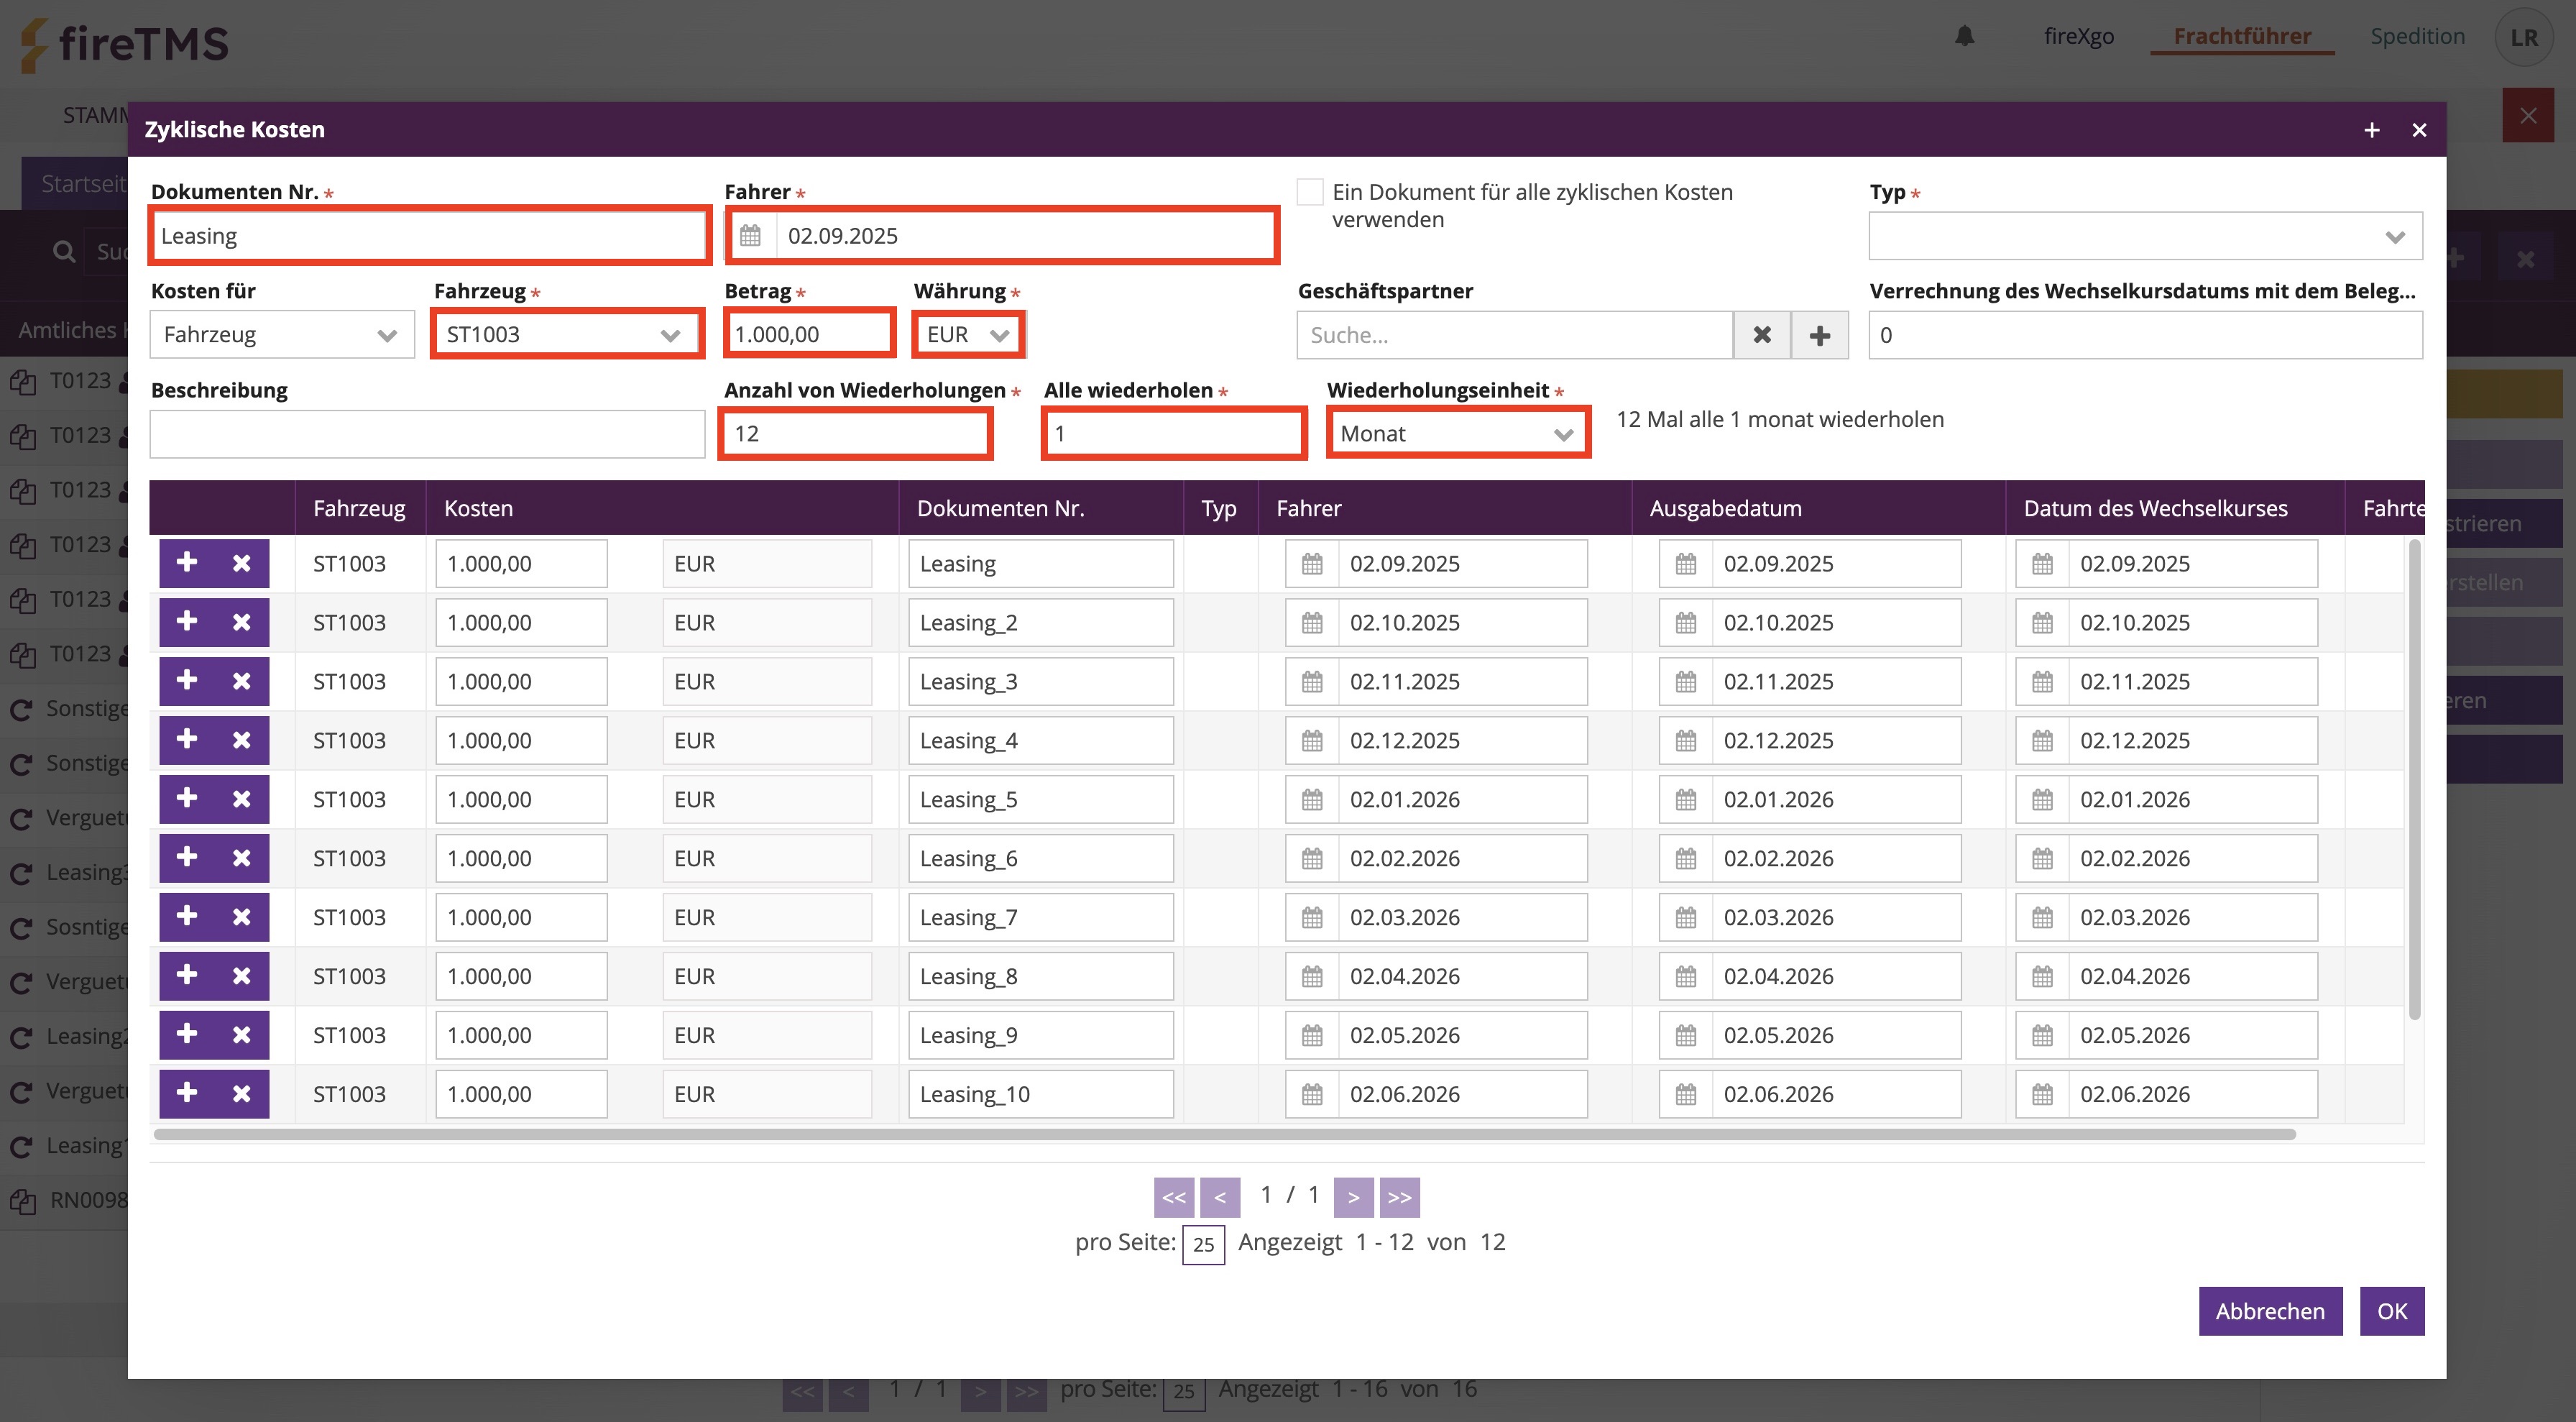2576x1422 pixels.
Task: Click the Beschreibung input field
Action: coord(427,434)
